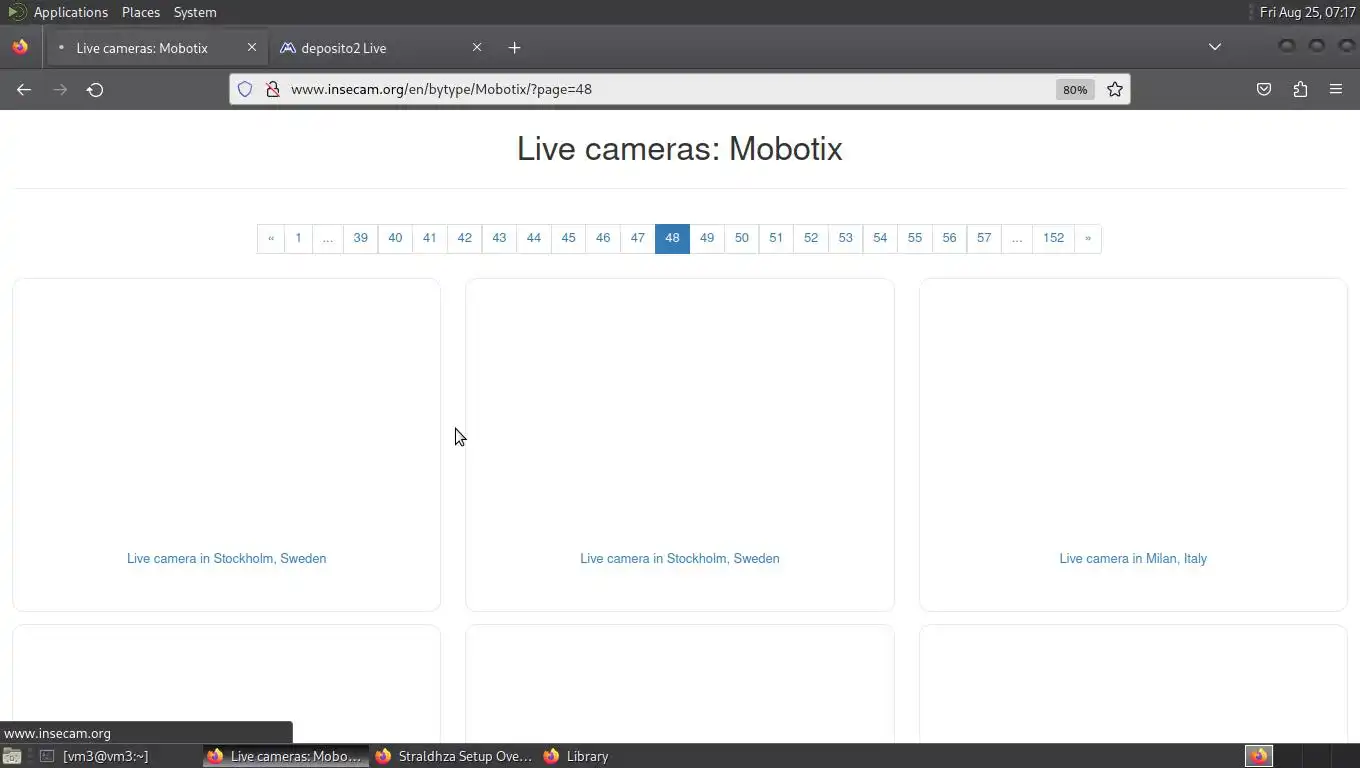Go to pagination page 1
1360x768 pixels.
(298, 238)
